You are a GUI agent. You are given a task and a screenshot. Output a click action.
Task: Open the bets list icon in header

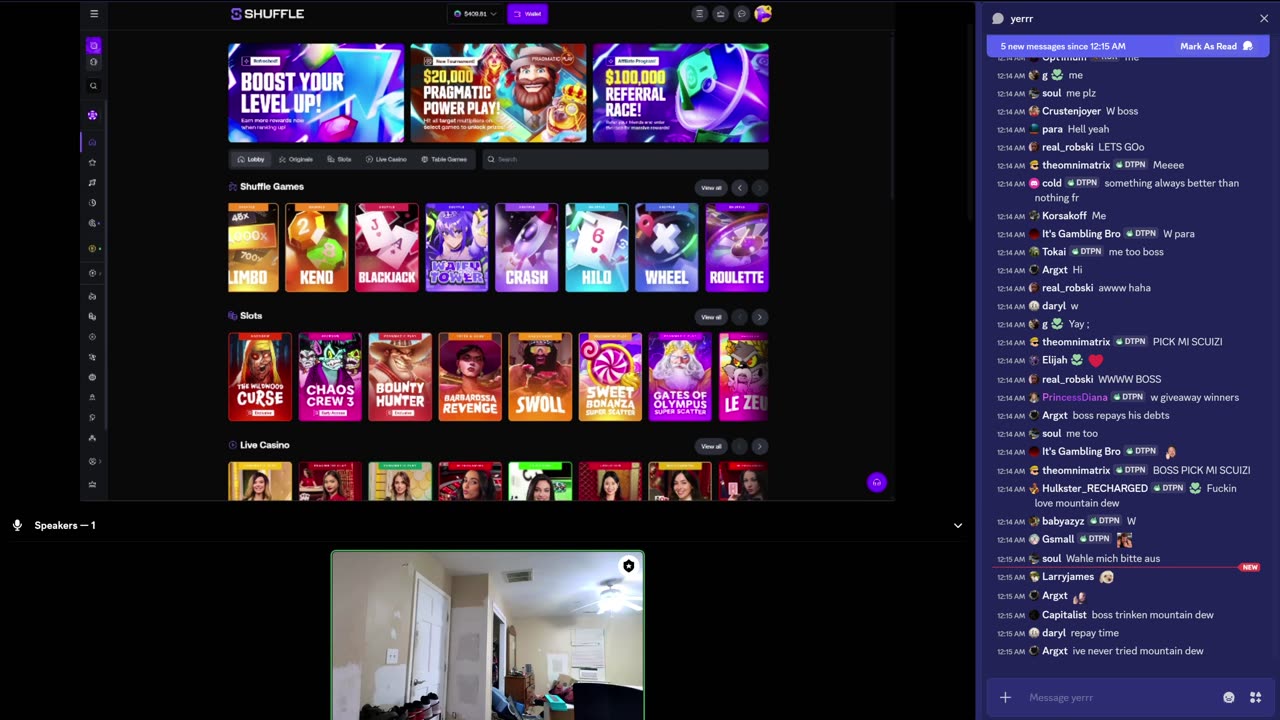[699, 14]
